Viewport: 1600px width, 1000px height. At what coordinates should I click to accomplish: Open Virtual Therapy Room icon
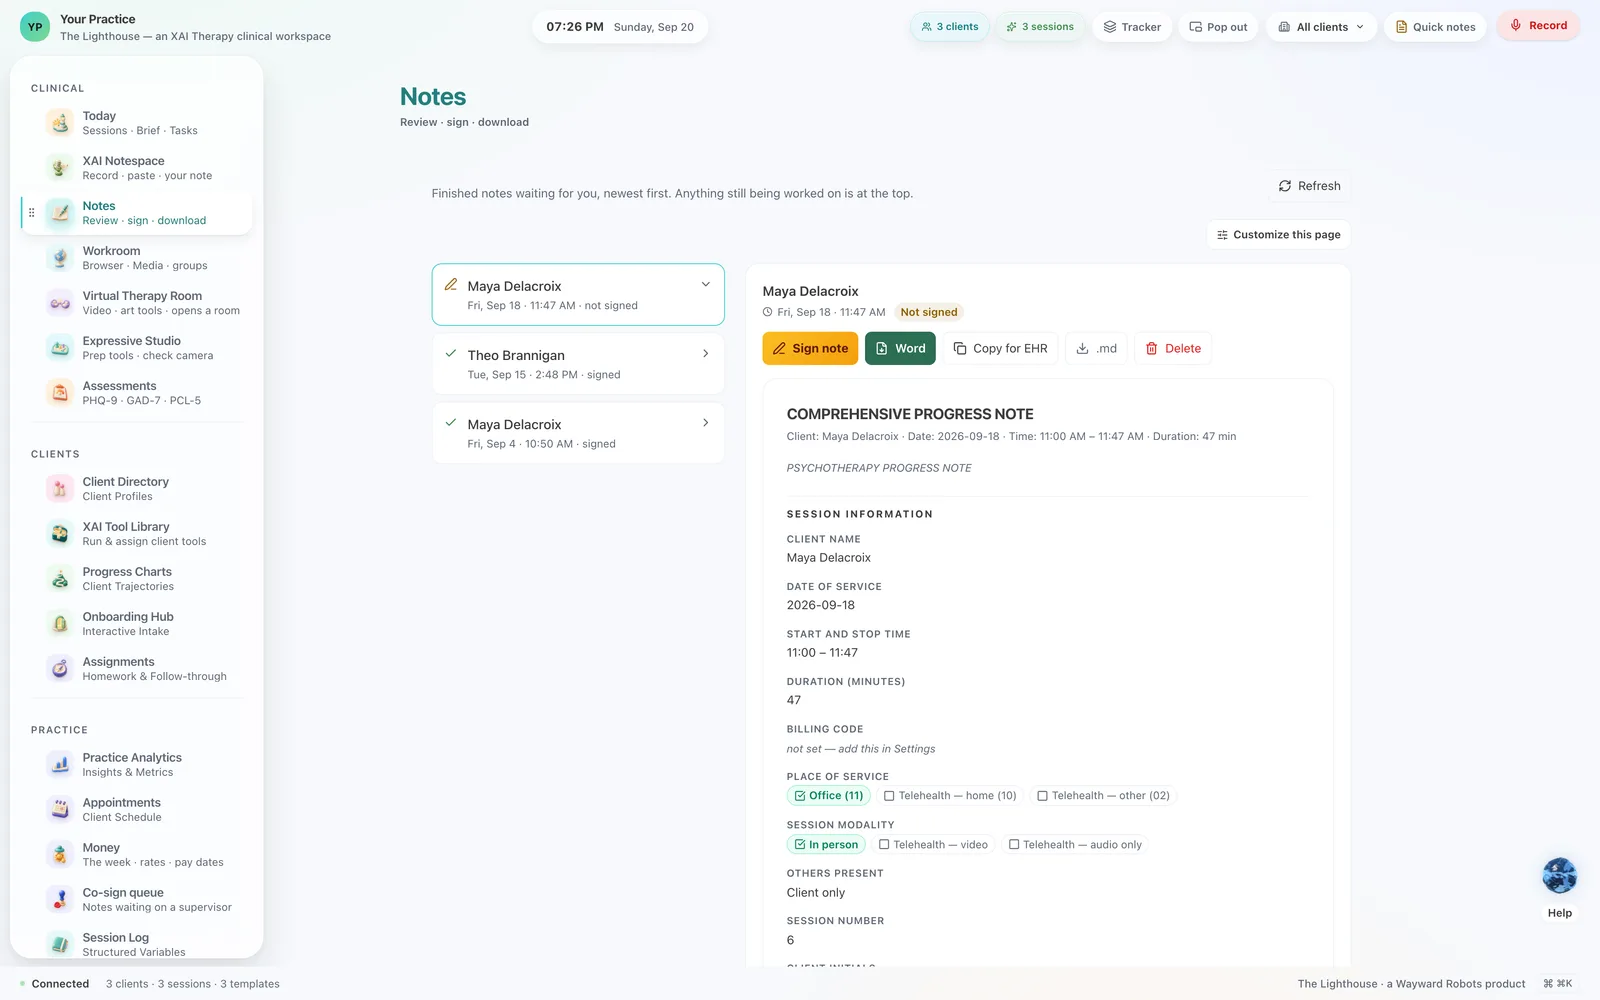tap(60, 303)
